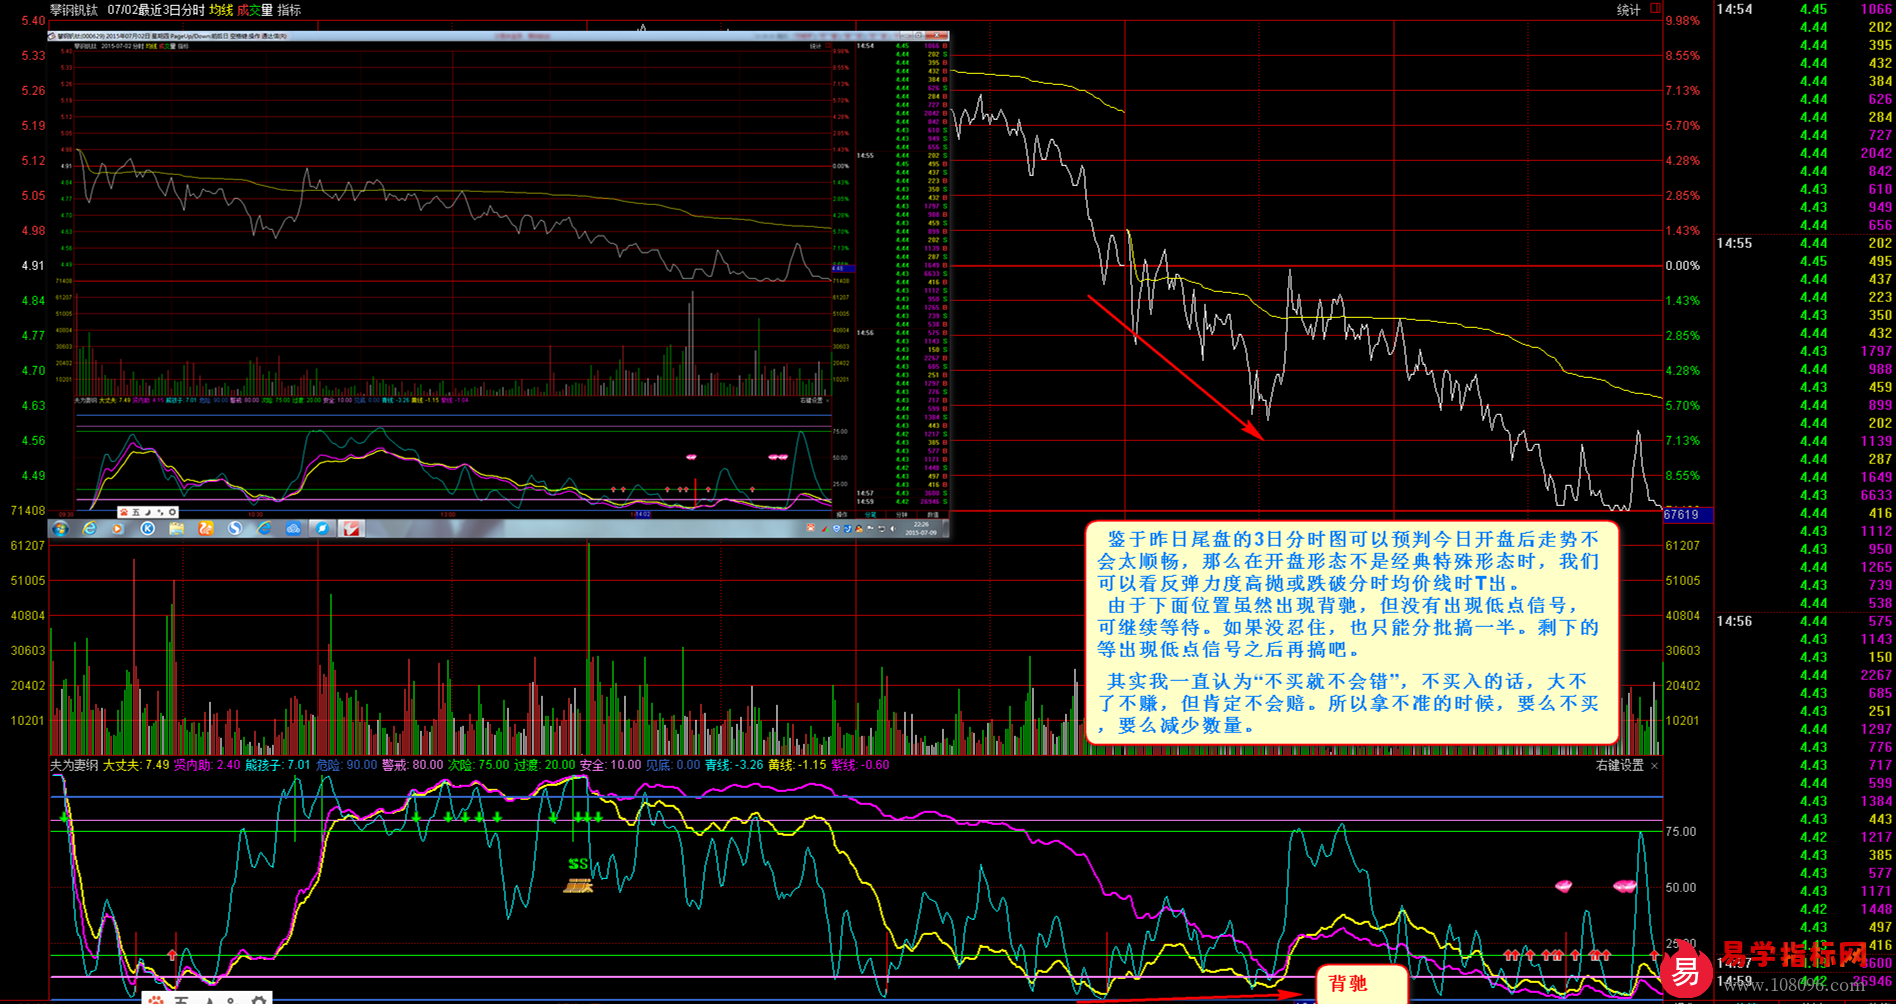This screenshot has height=1004, width=1896.
Task: Open 右键设置 indicator settings
Action: [x=1619, y=765]
